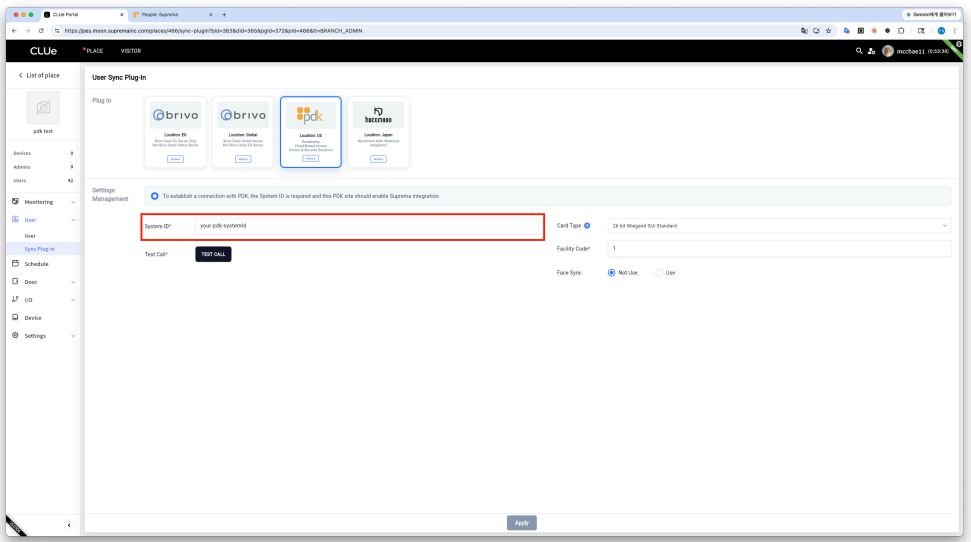Select the Brivo Location EU plug-in card
Viewport: 971px width, 542px height.
[x=175, y=132]
